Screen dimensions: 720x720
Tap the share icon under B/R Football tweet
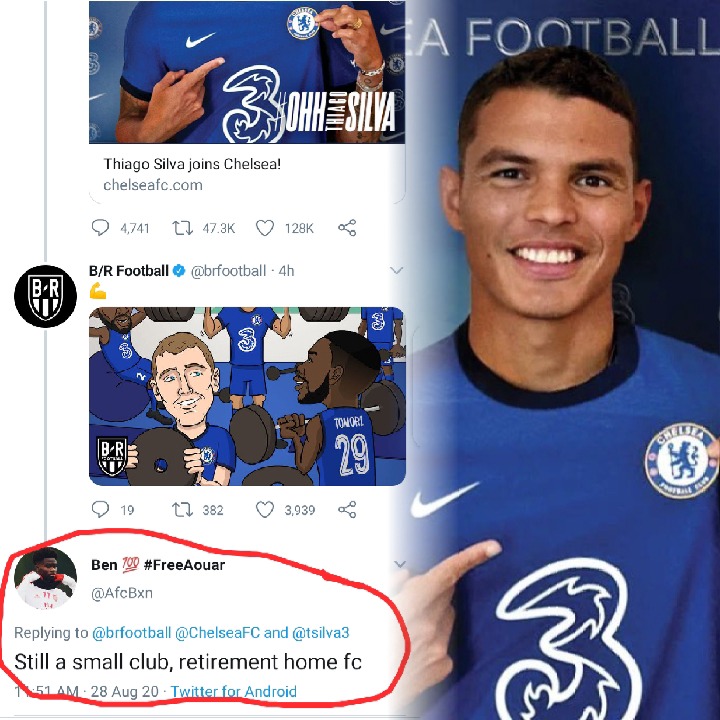click(347, 510)
